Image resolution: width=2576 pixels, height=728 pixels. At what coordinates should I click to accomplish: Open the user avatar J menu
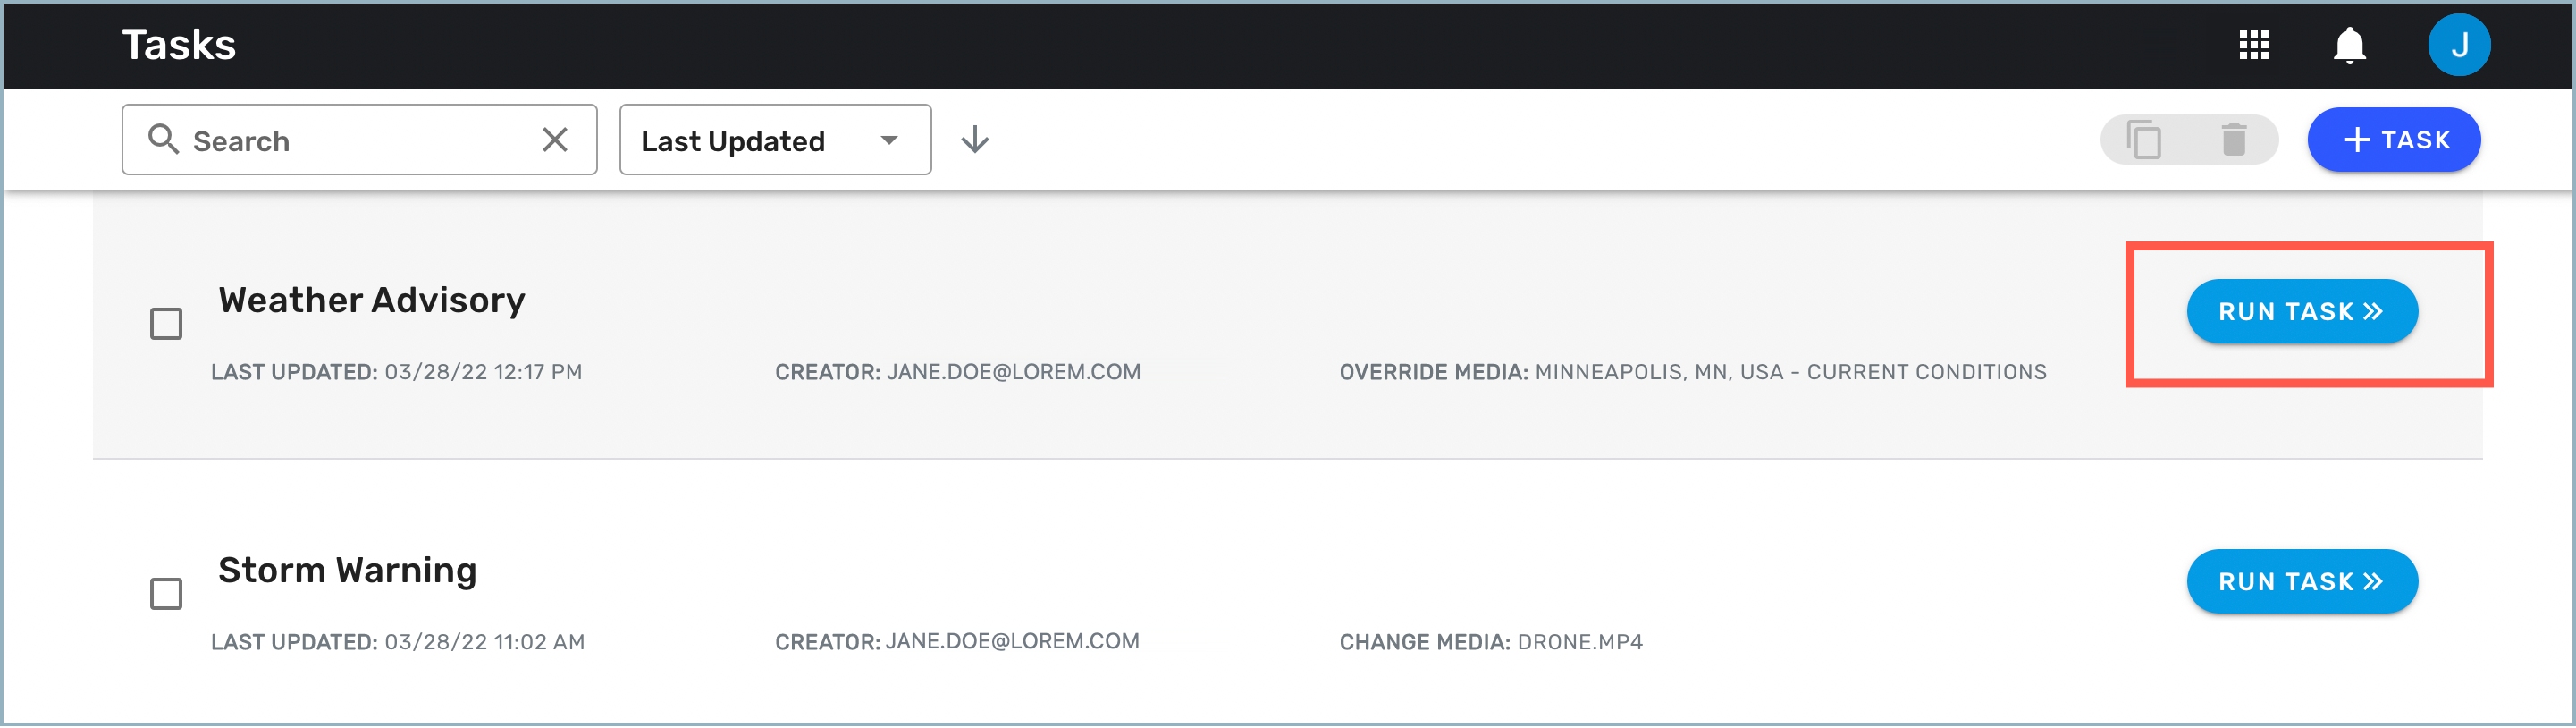point(2459,45)
